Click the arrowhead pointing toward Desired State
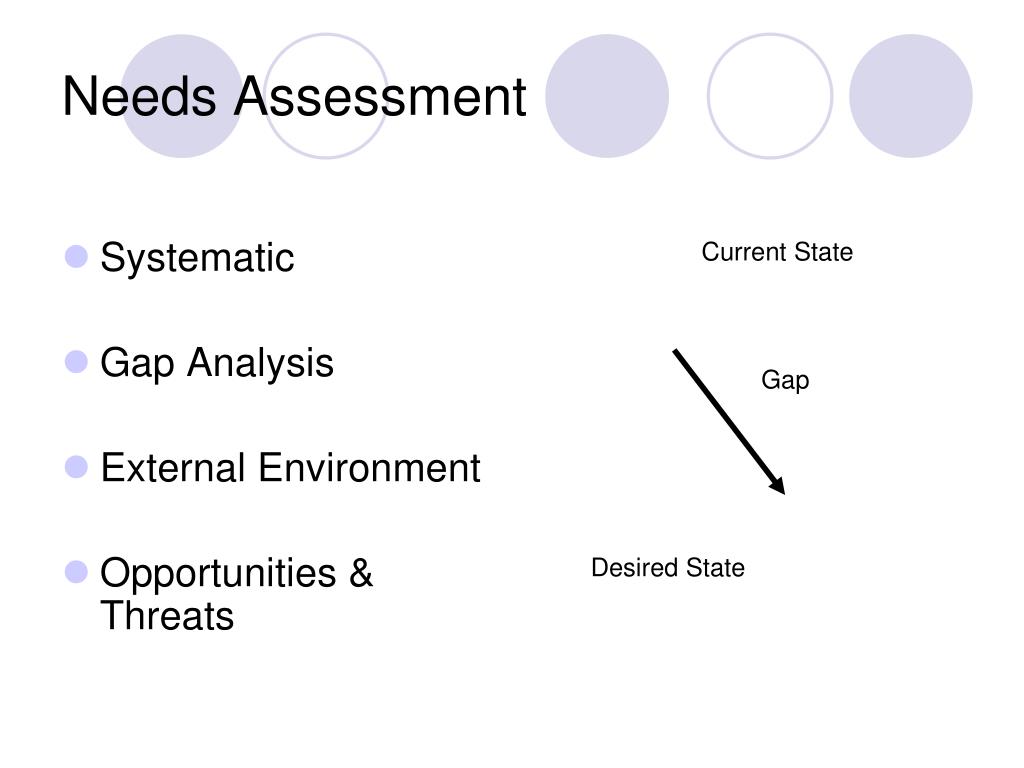Screen dimensions: 1024x768 [x=777, y=485]
